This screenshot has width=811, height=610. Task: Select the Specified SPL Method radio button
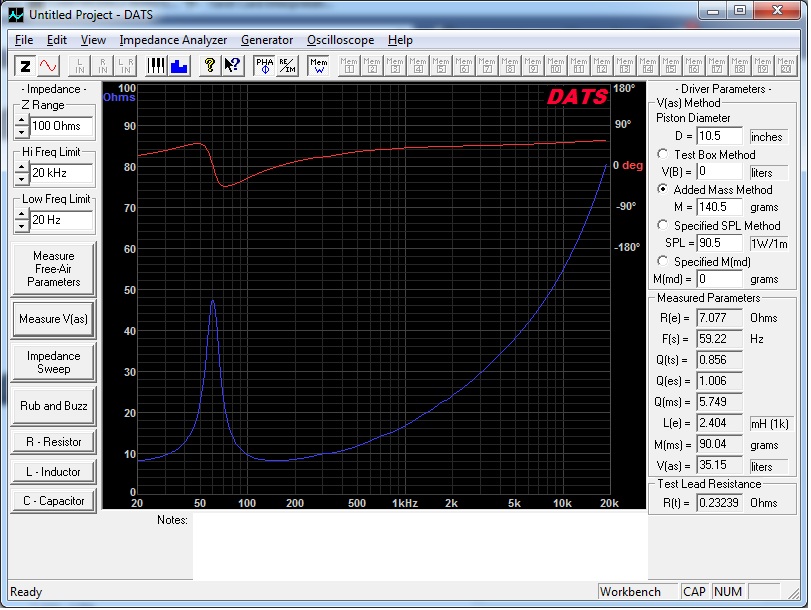click(x=662, y=225)
